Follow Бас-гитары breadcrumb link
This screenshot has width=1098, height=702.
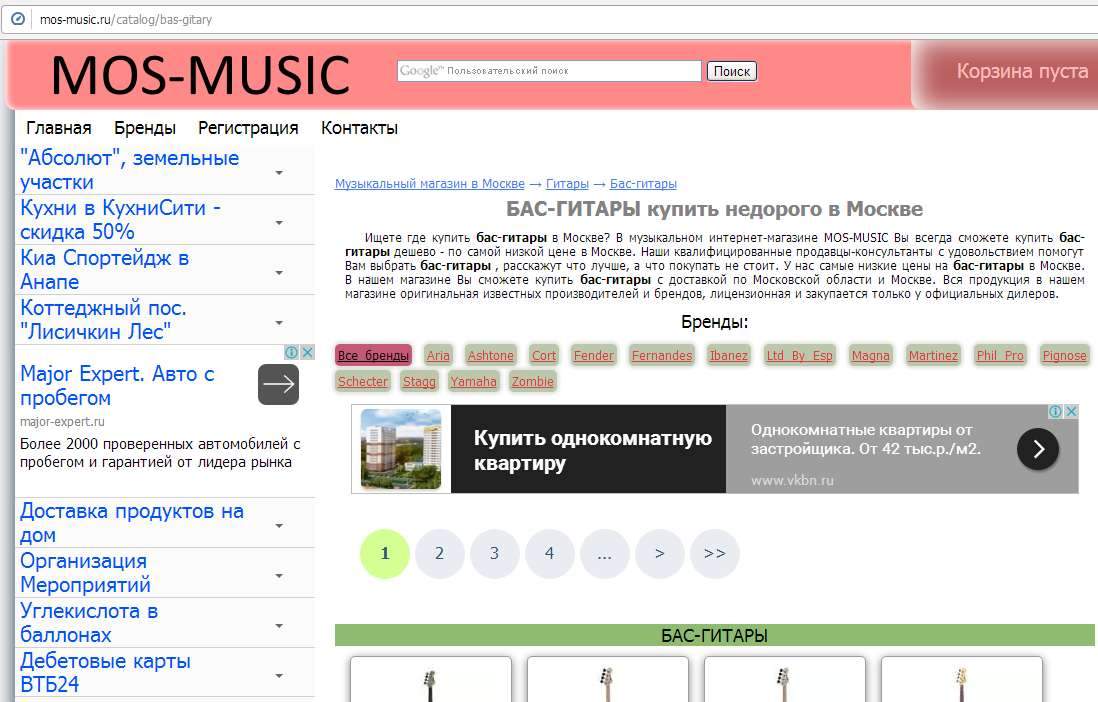tap(643, 184)
